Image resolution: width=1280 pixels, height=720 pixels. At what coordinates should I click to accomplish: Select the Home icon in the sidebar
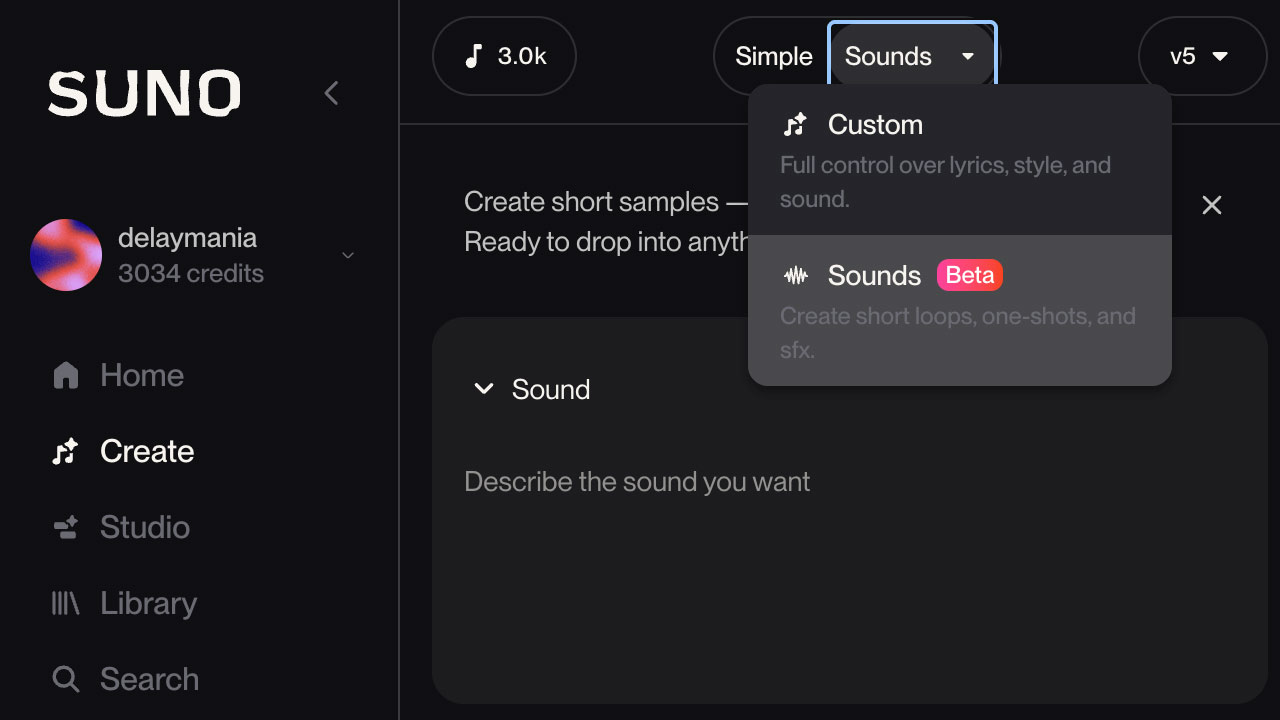(66, 375)
